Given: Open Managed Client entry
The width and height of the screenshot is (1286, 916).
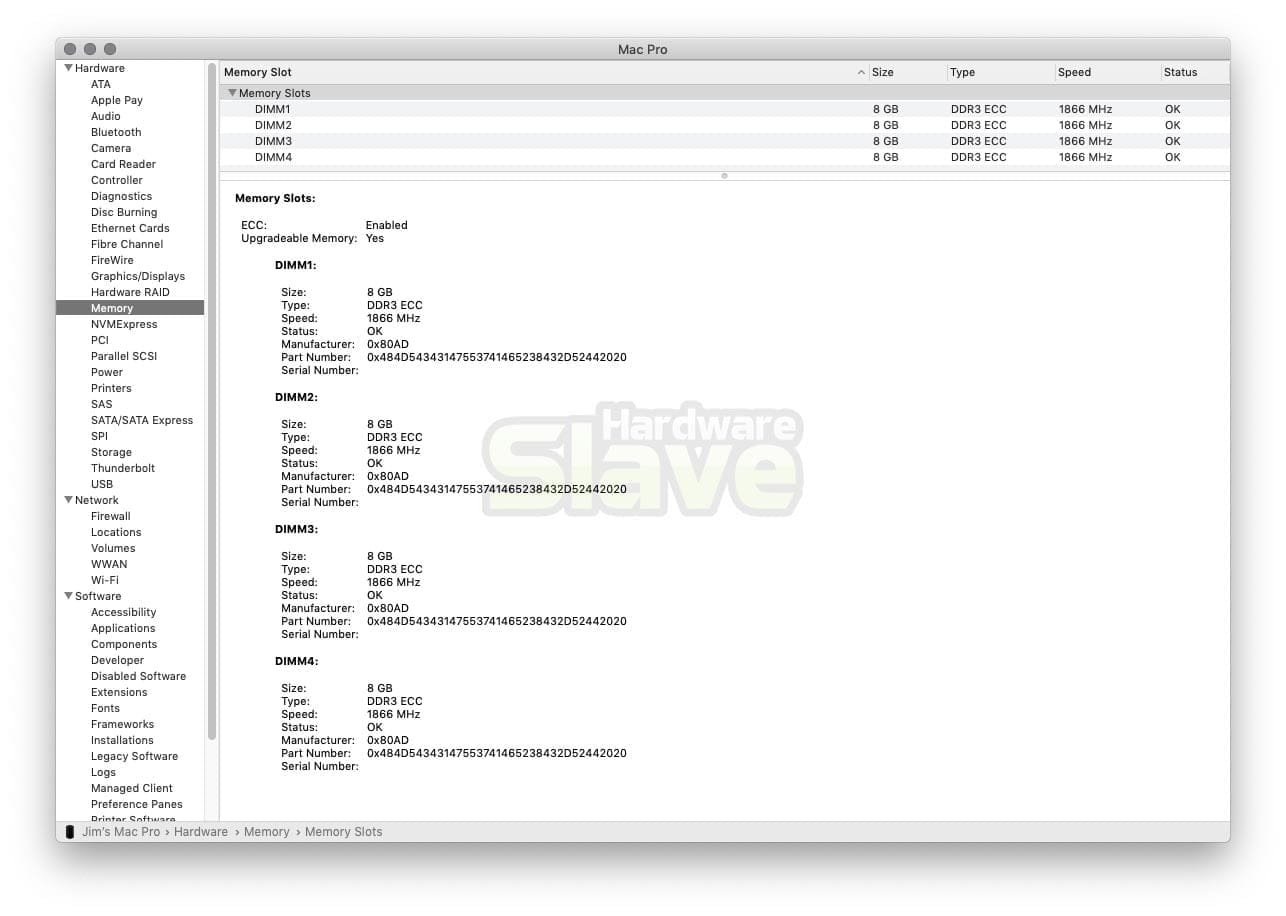Looking at the screenshot, I should (132, 788).
